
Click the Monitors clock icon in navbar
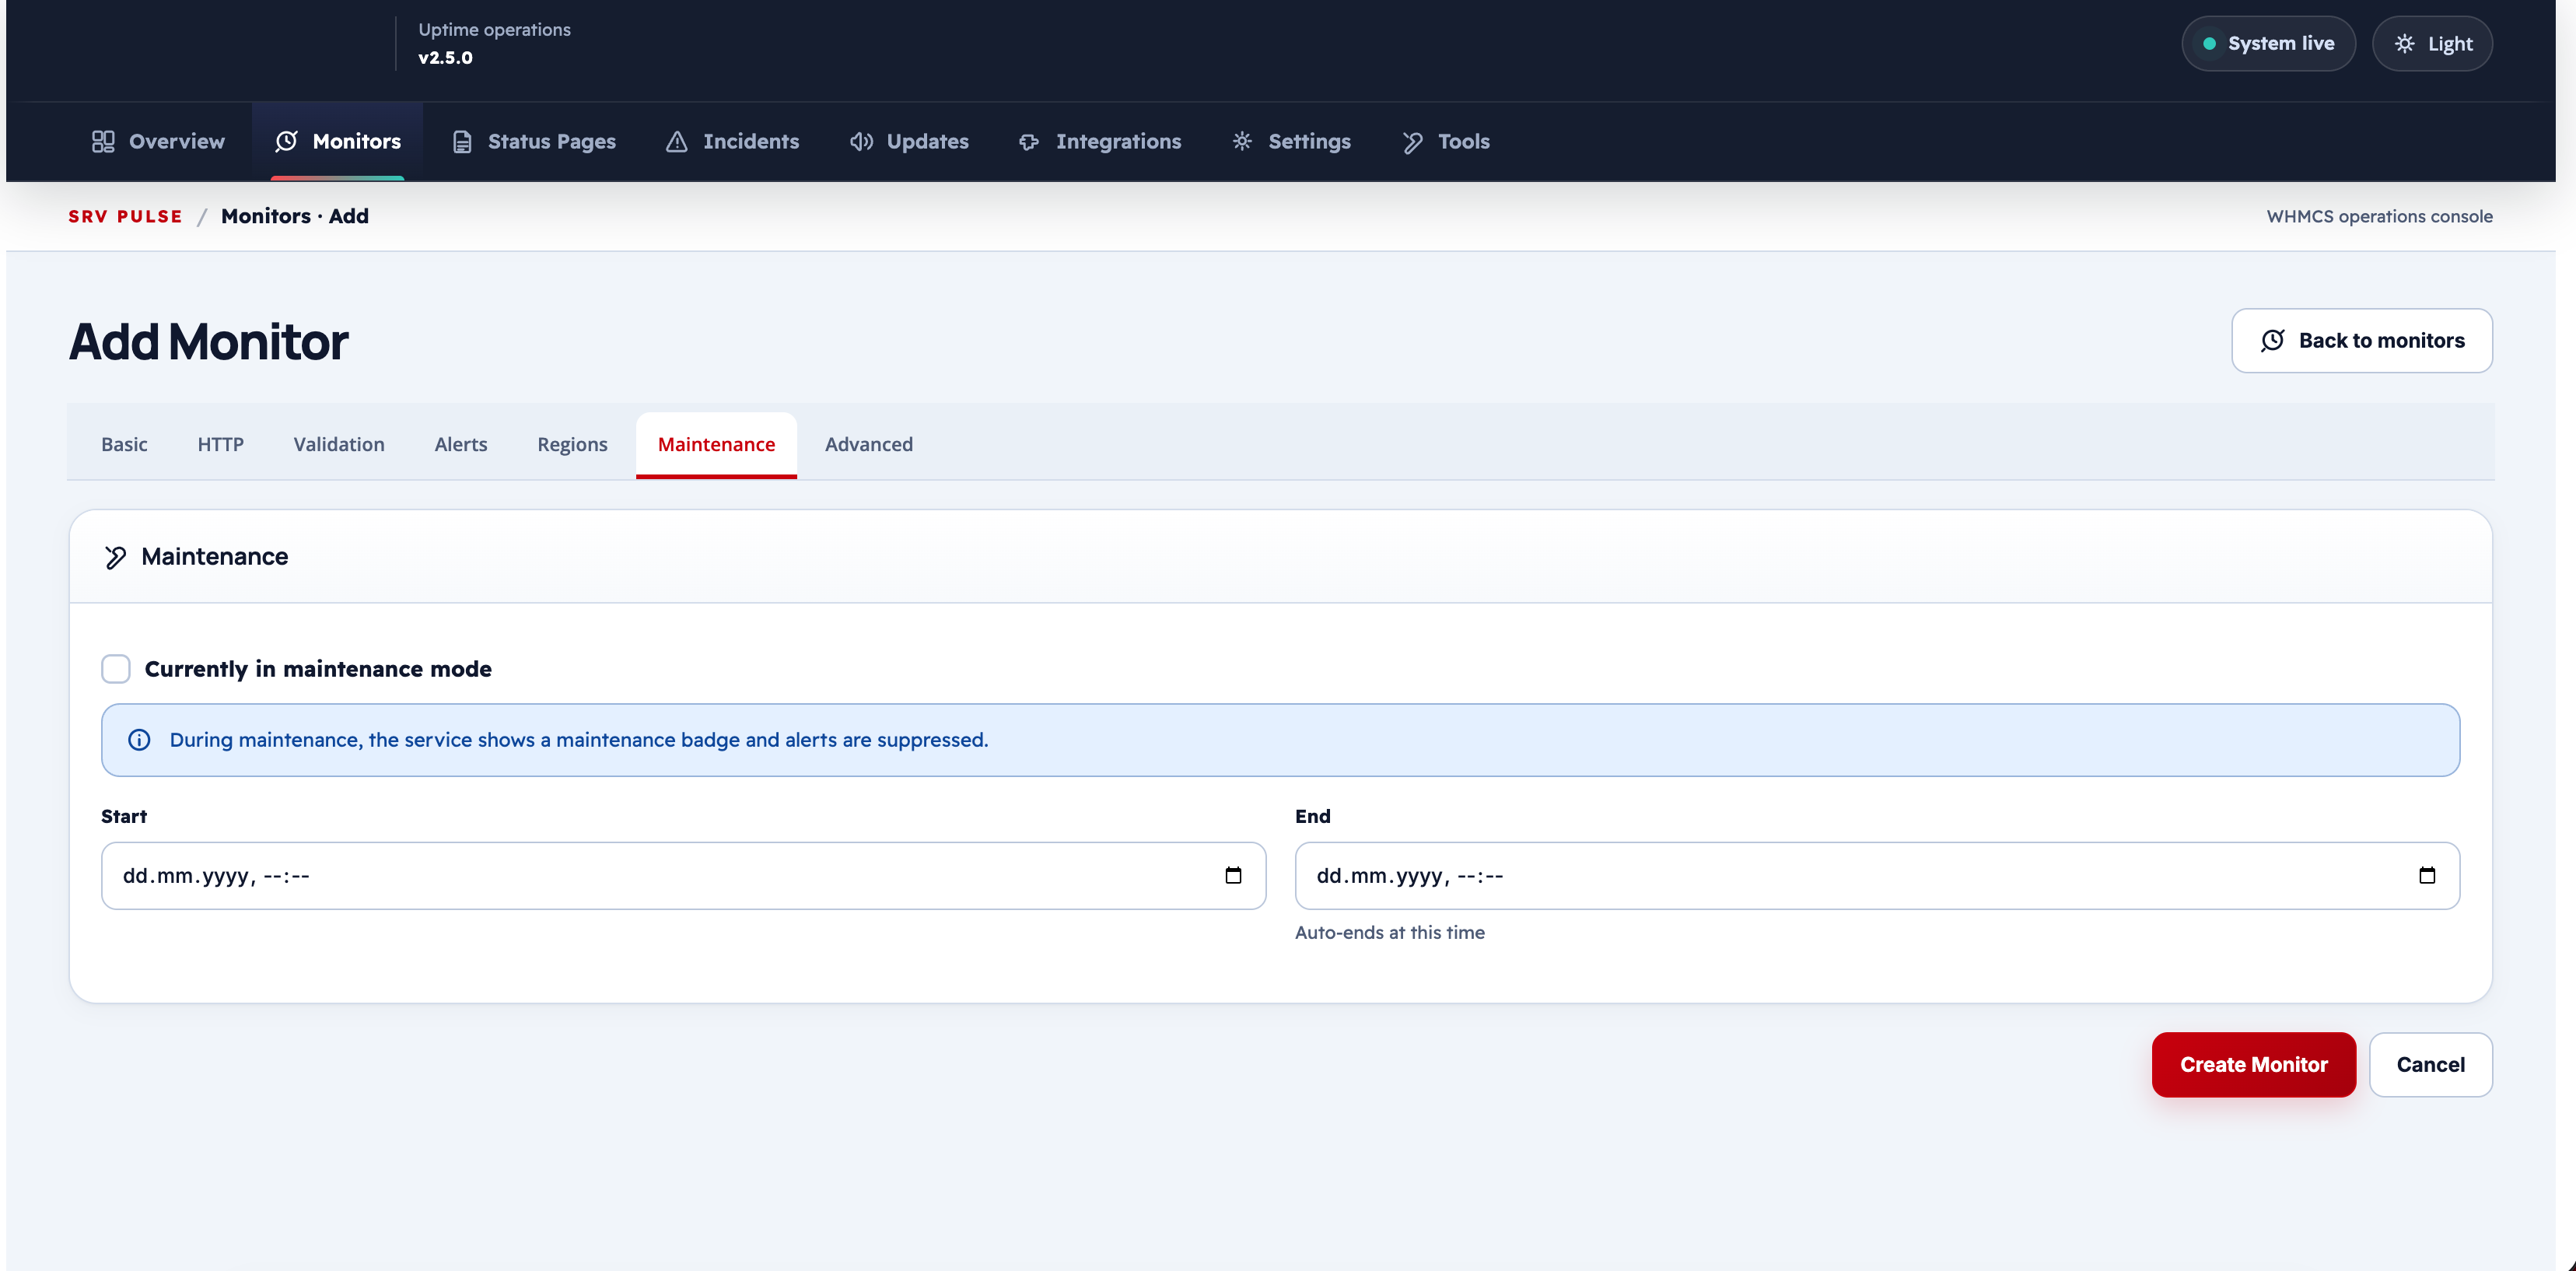click(x=286, y=142)
